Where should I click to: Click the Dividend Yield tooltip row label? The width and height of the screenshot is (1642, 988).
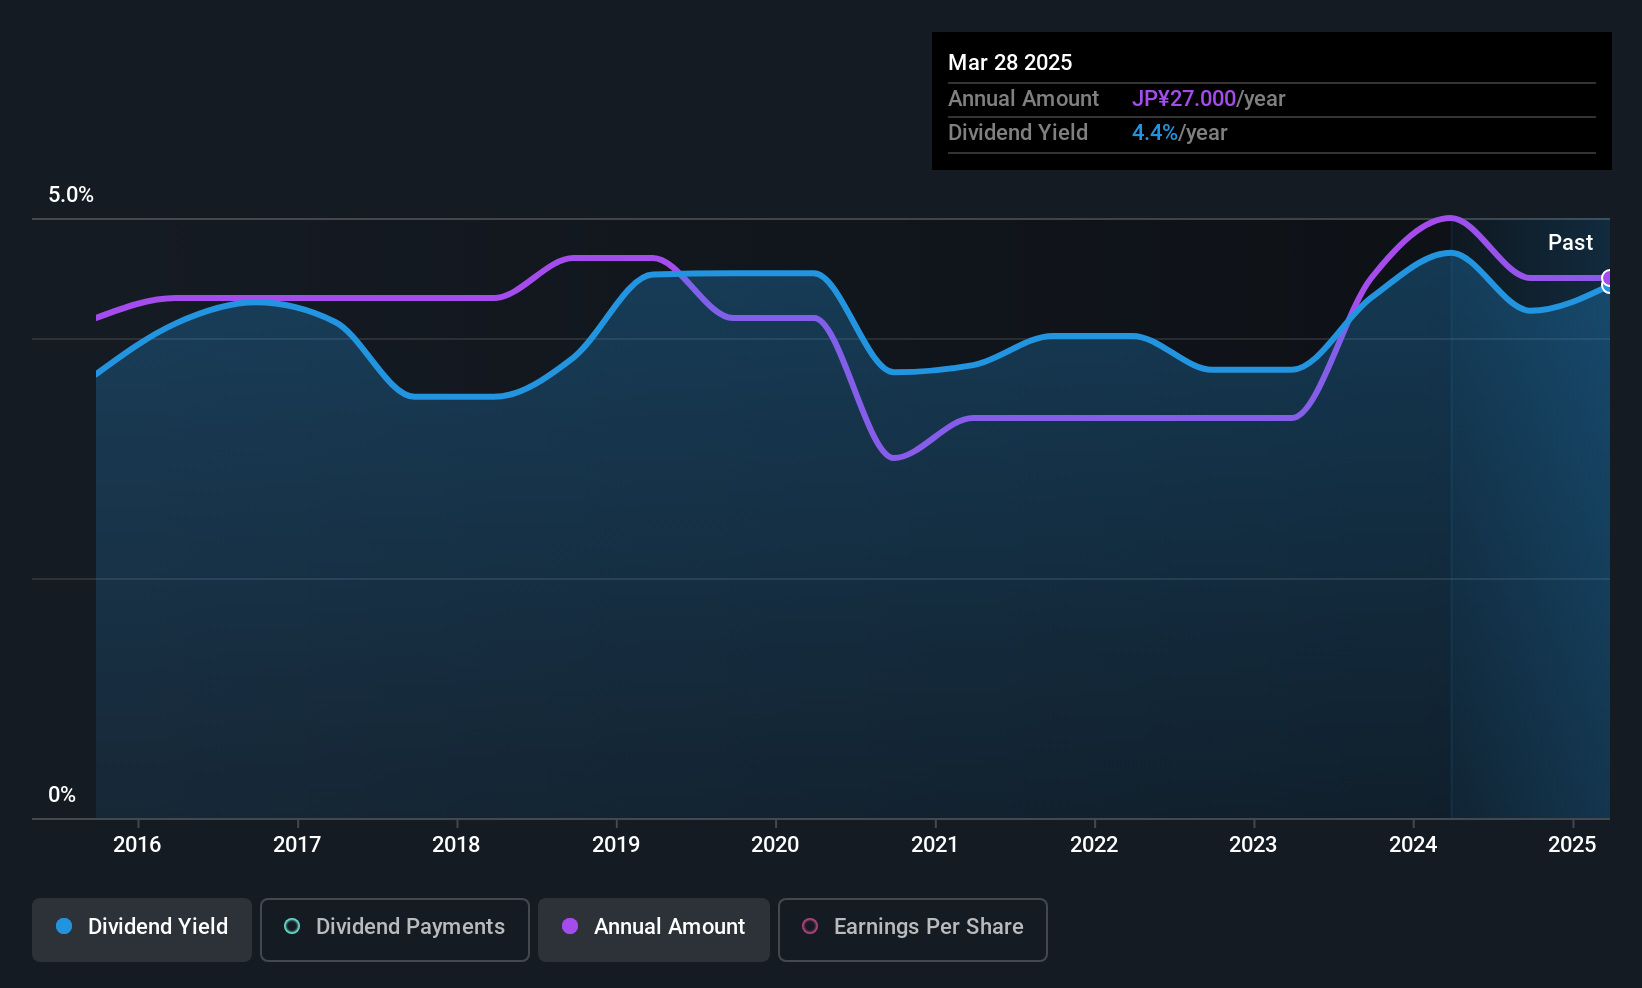point(1018,132)
